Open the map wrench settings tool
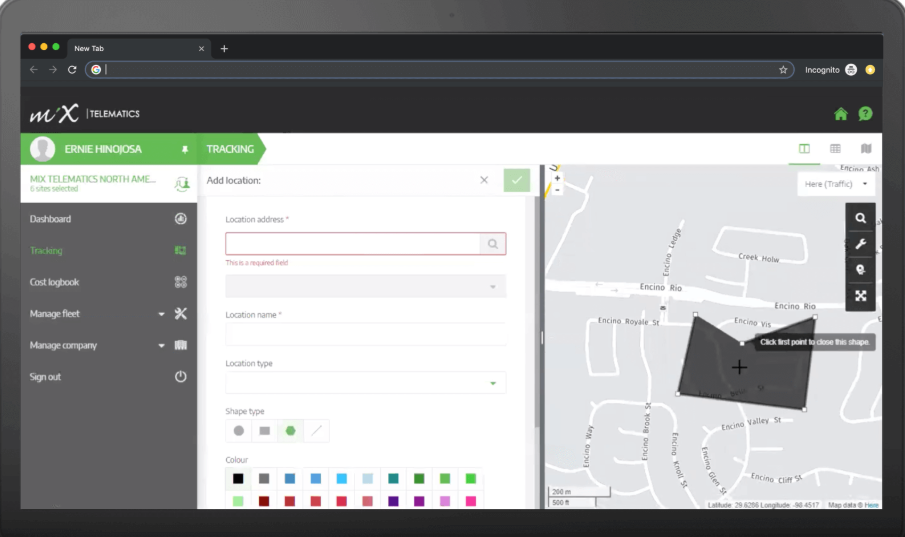Image resolution: width=905 pixels, height=537 pixels. coord(861,244)
